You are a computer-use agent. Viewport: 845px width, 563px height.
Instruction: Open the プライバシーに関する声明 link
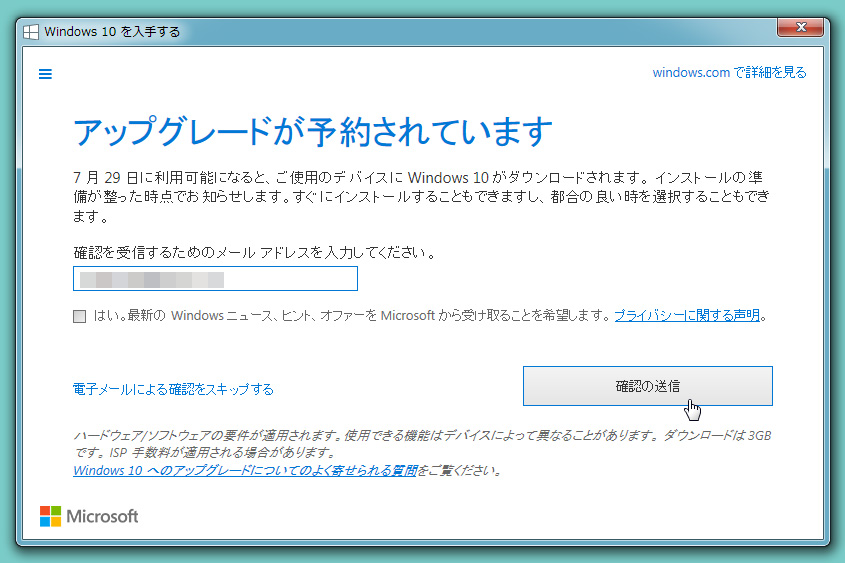(687, 316)
